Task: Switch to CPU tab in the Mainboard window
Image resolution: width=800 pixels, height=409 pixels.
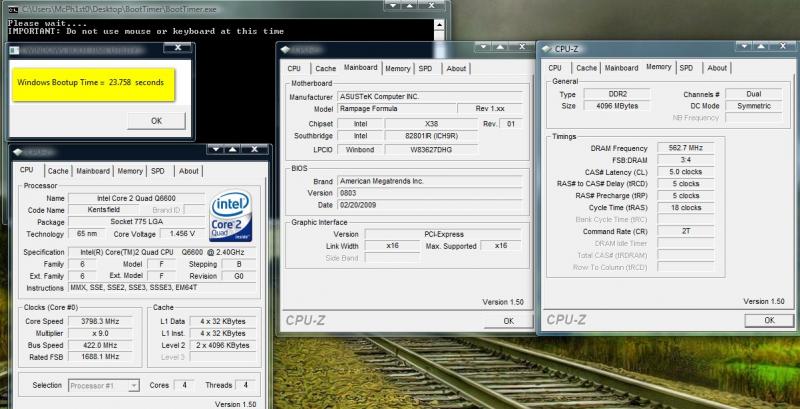Action: (294, 68)
